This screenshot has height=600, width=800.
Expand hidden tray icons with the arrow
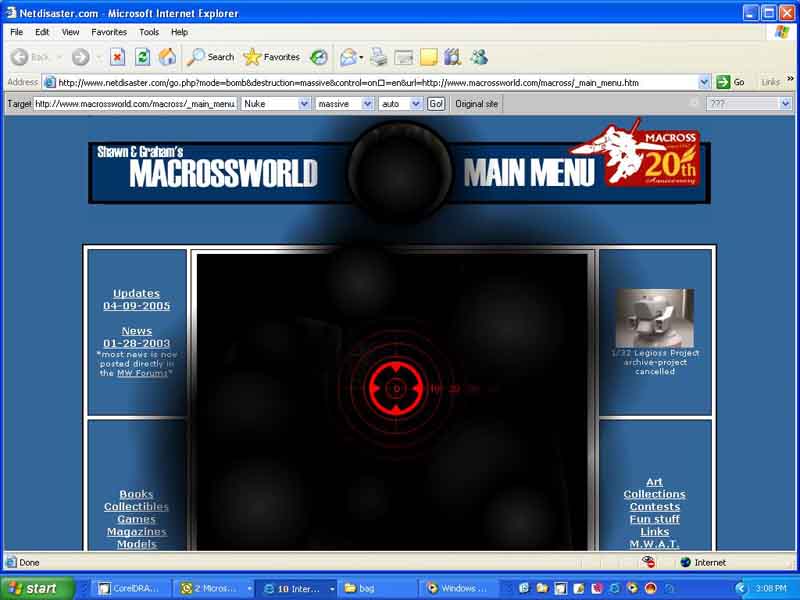(740, 588)
